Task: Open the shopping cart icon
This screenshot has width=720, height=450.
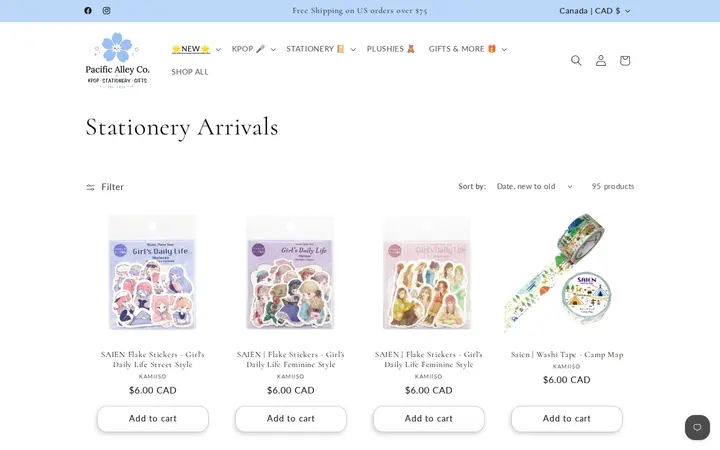Action: [624, 60]
